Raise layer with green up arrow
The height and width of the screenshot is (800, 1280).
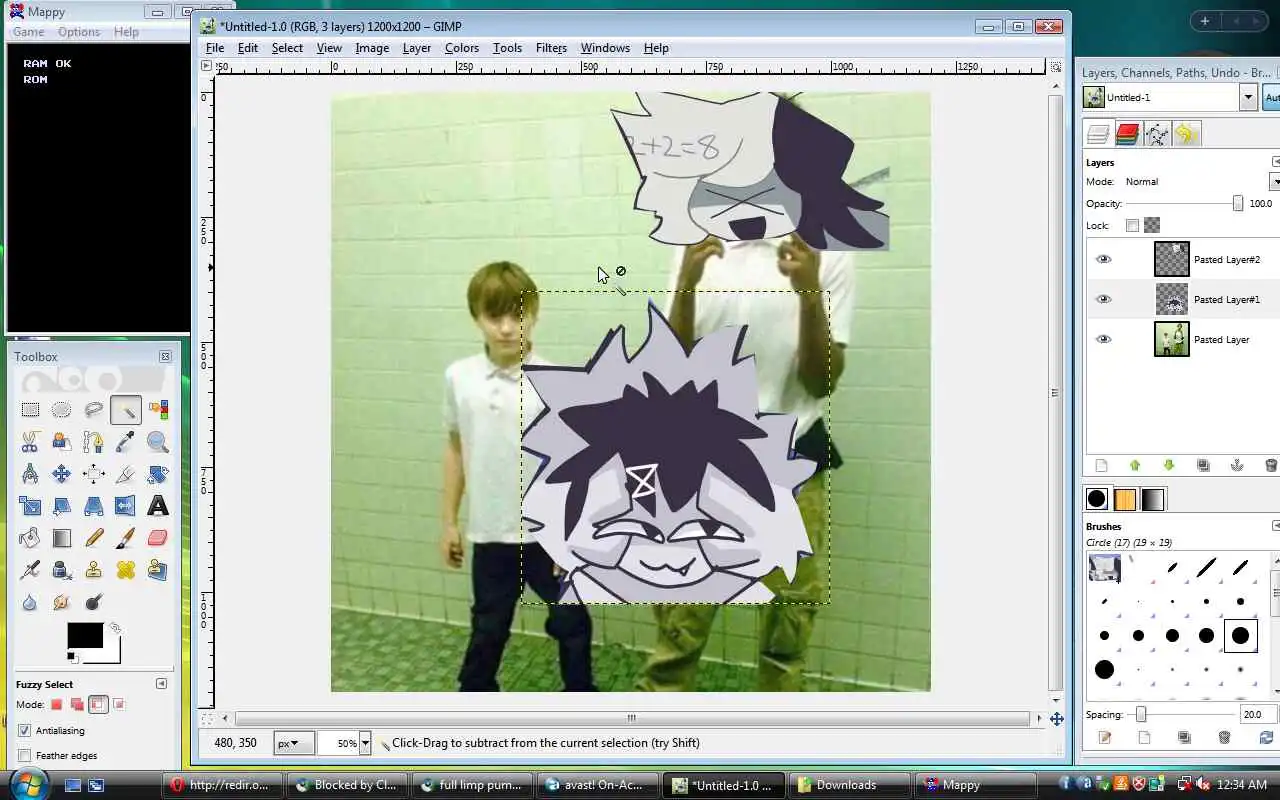(x=1135, y=465)
